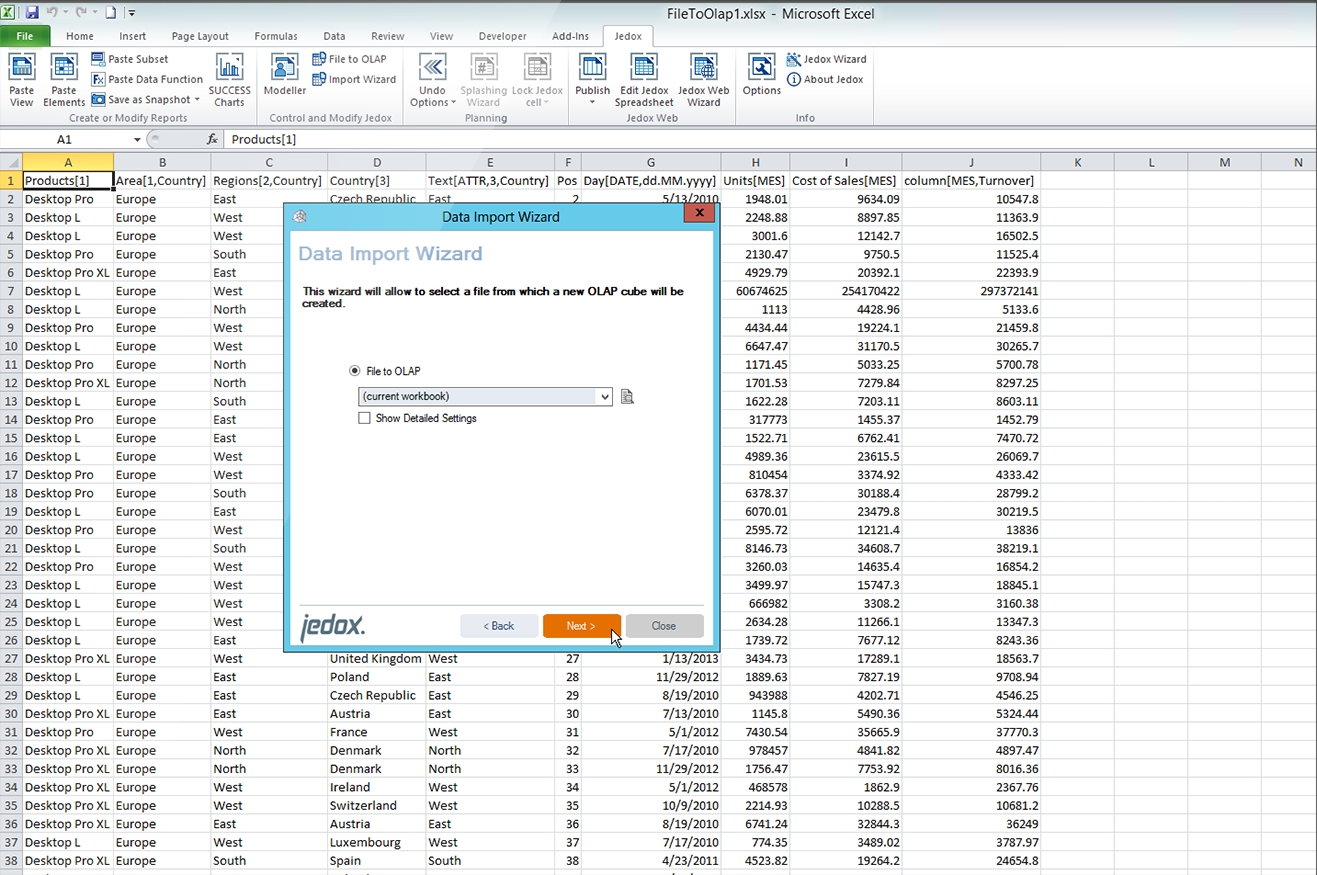Click the insert function fx icon

212,139
